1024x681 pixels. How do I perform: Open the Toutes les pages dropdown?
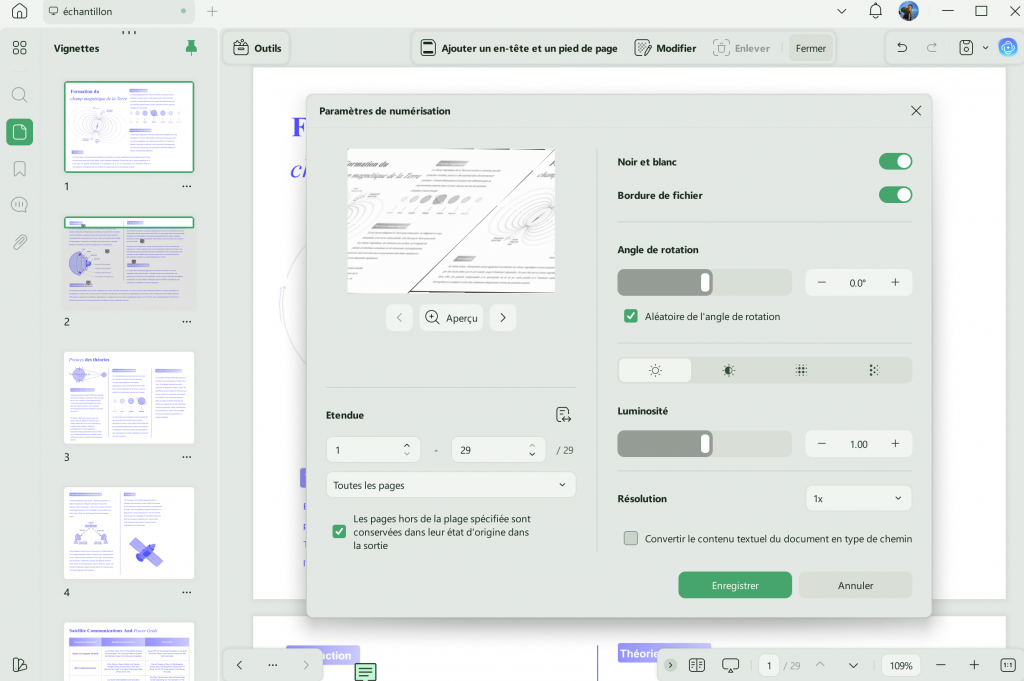click(x=451, y=485)
